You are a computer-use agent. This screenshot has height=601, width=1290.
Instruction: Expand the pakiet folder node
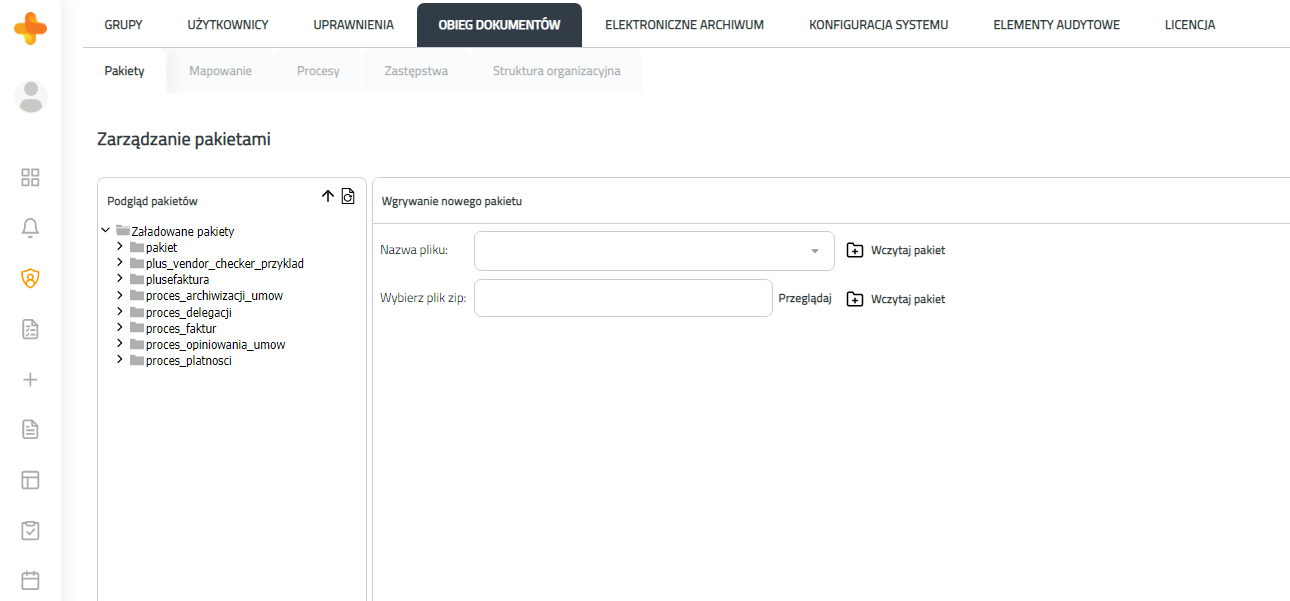pos(120,247)
